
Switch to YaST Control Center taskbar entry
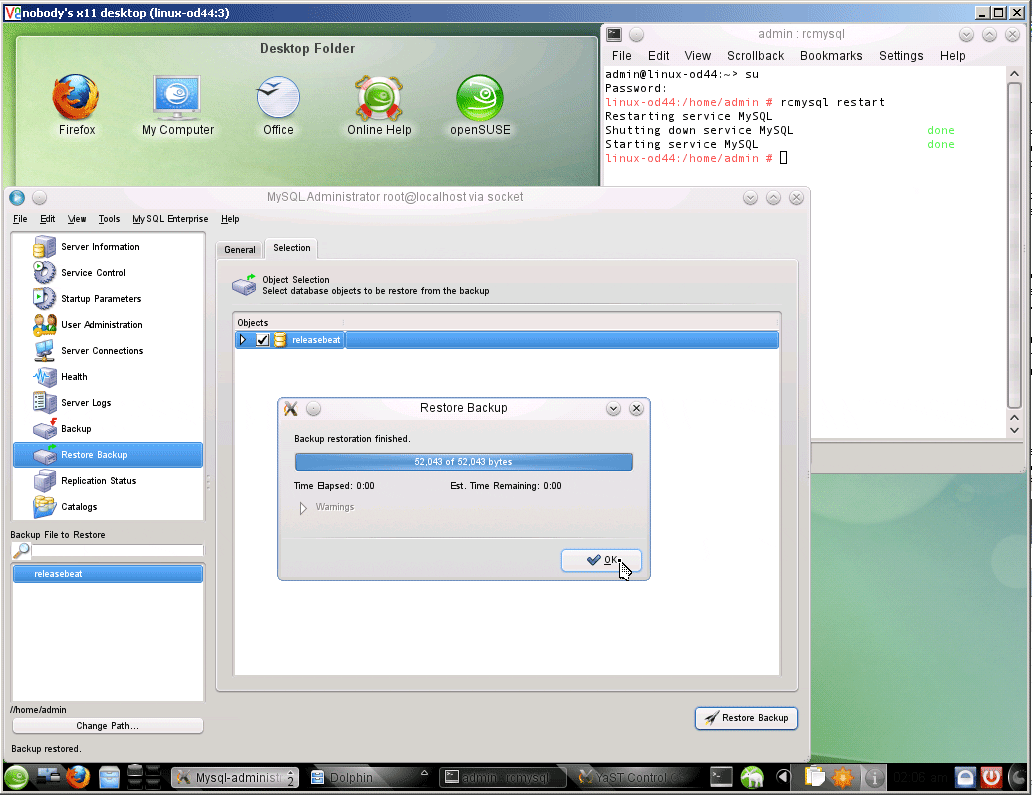click(632, 778)
